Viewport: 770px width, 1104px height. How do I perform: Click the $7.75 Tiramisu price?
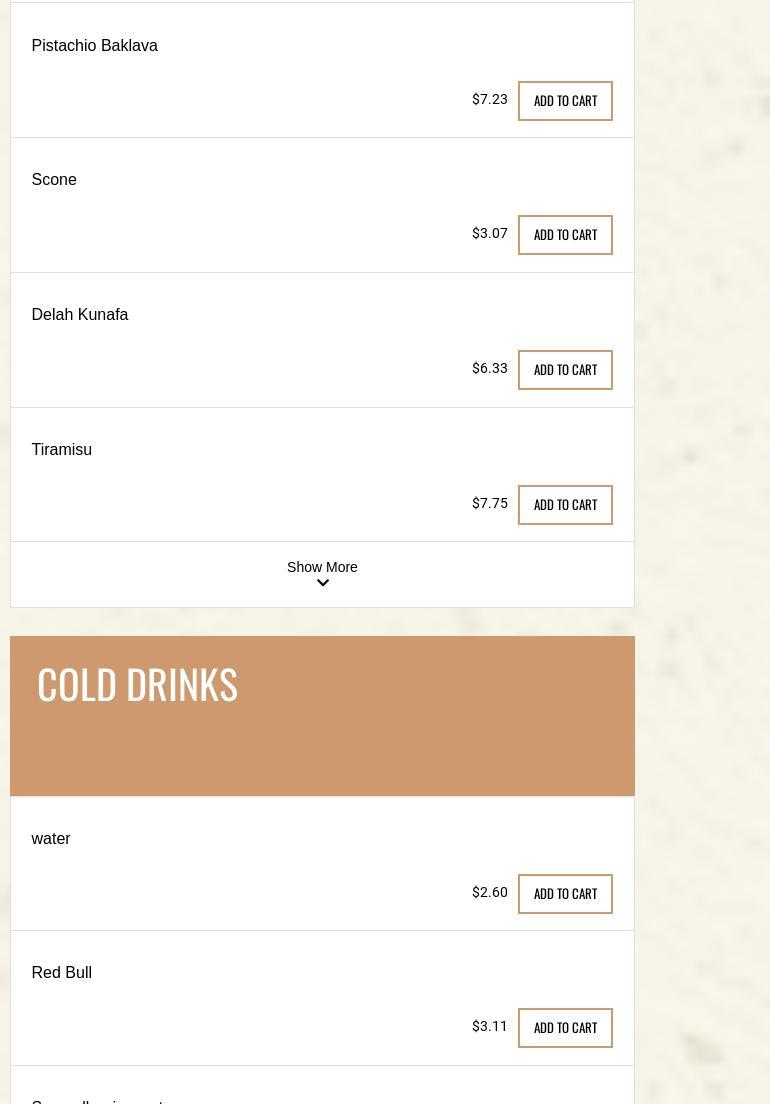490,504
